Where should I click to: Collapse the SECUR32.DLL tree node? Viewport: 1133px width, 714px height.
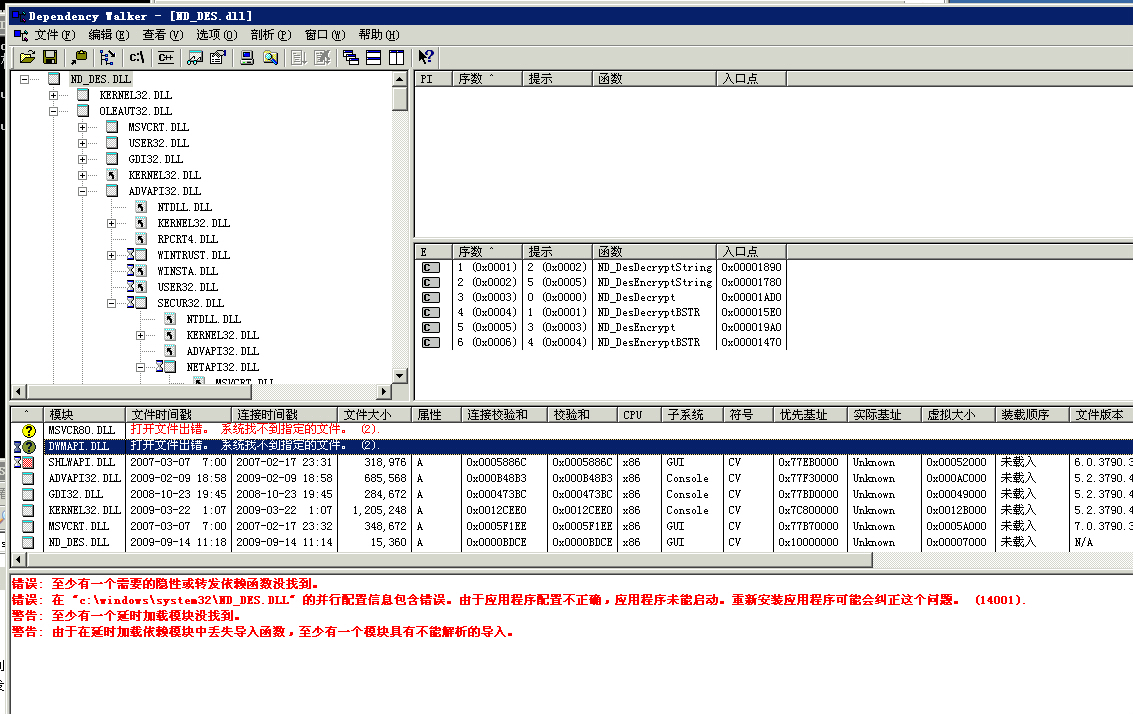tap(111, 303)
